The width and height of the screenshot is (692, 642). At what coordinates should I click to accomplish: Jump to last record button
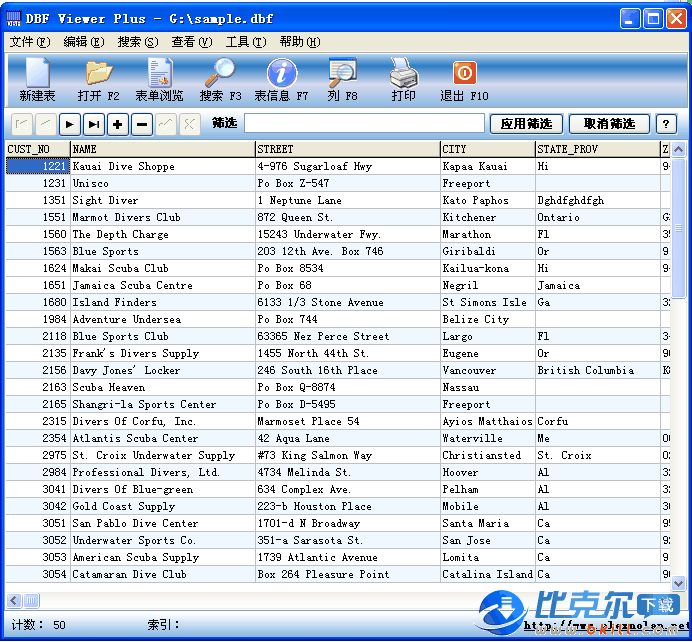[94, 124]
